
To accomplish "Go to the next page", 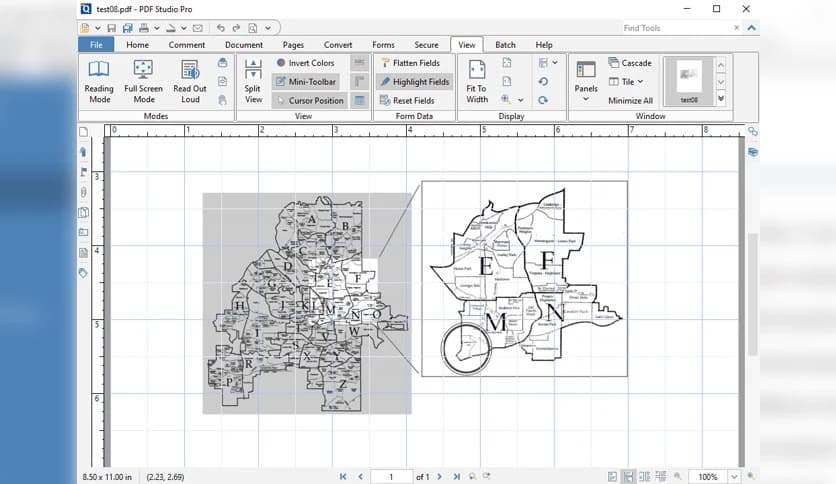I will 439,477.
